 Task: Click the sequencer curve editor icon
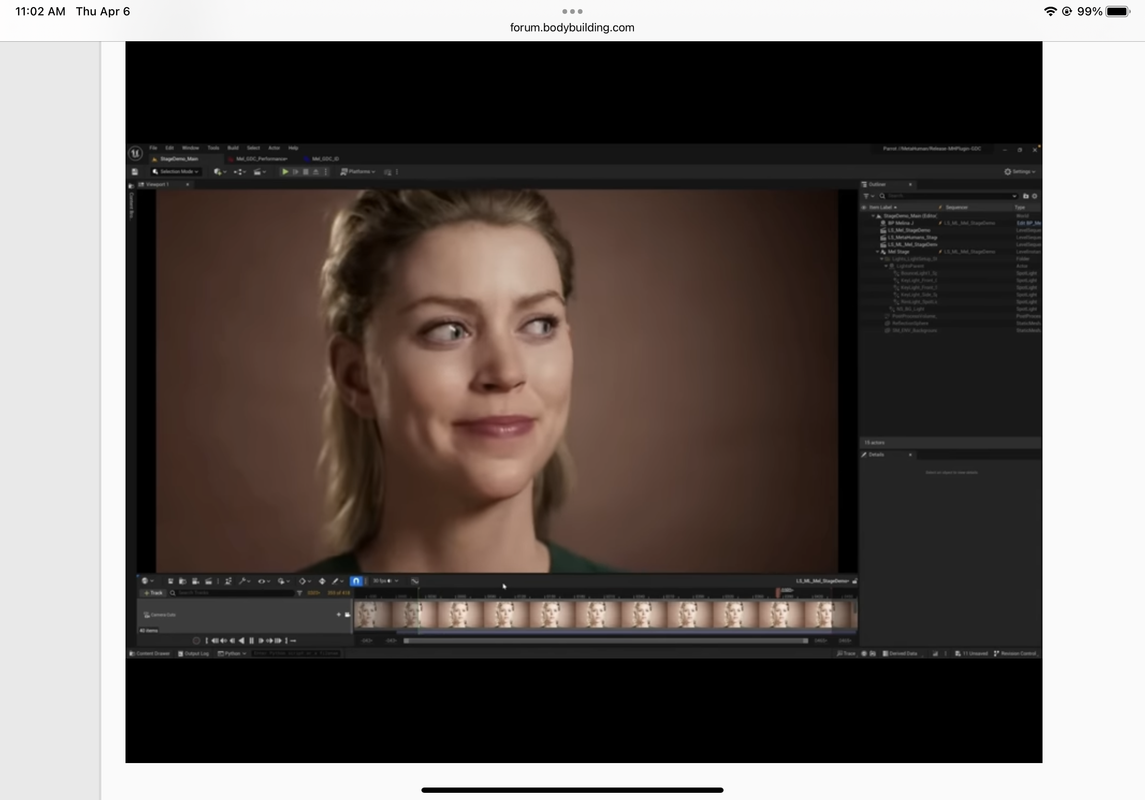[x=415, y=581]
